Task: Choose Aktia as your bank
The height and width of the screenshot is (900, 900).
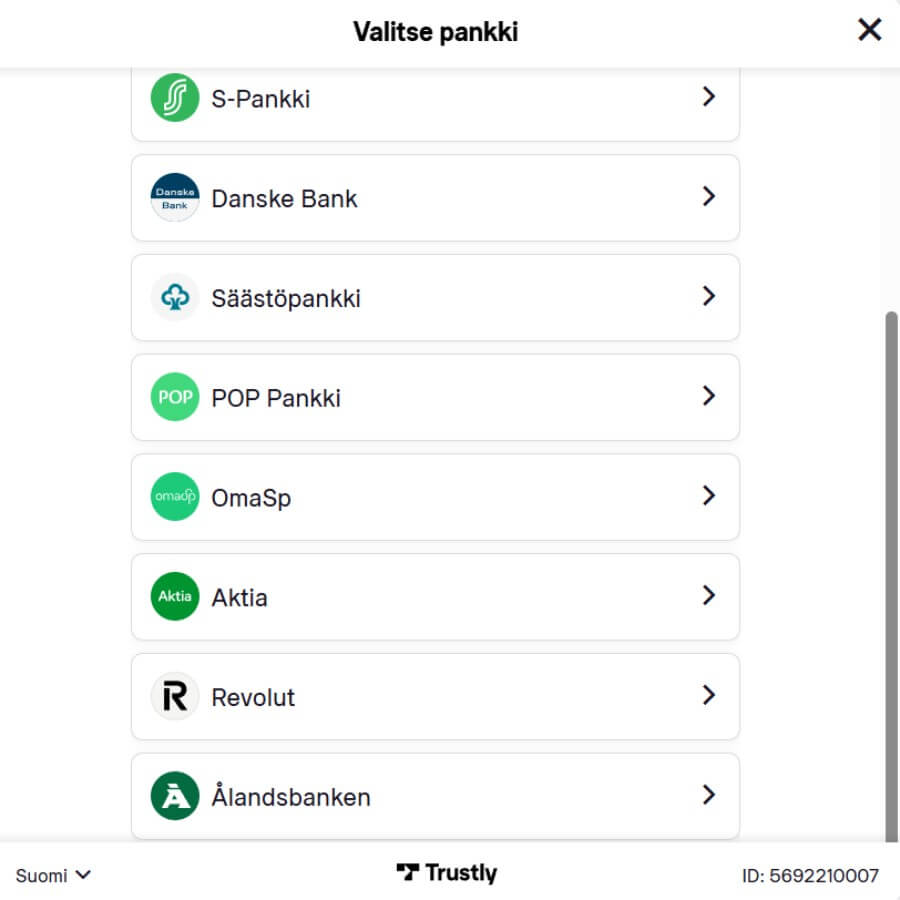Action: tap(239, 598)
